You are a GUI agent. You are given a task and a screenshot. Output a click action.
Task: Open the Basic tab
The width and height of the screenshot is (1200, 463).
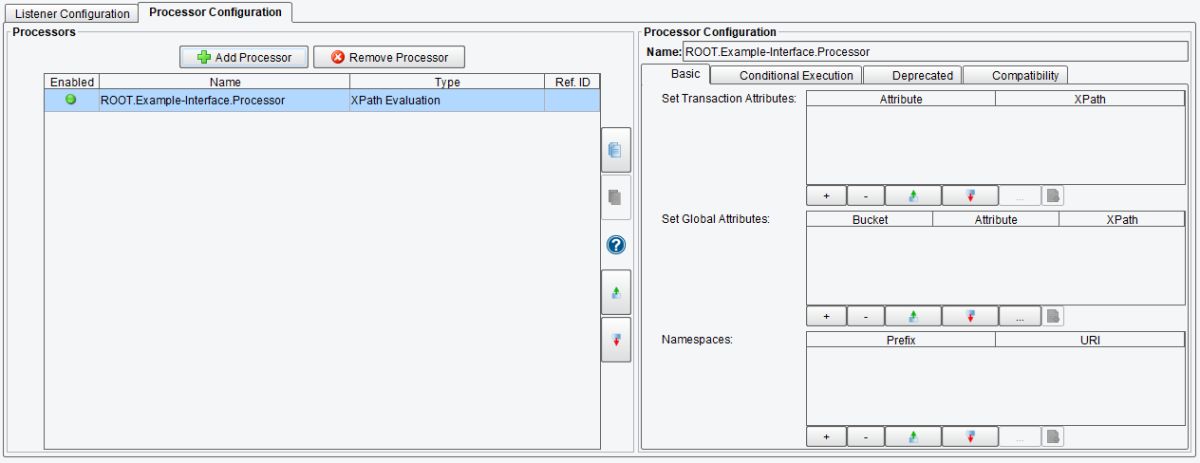(685, 75)
